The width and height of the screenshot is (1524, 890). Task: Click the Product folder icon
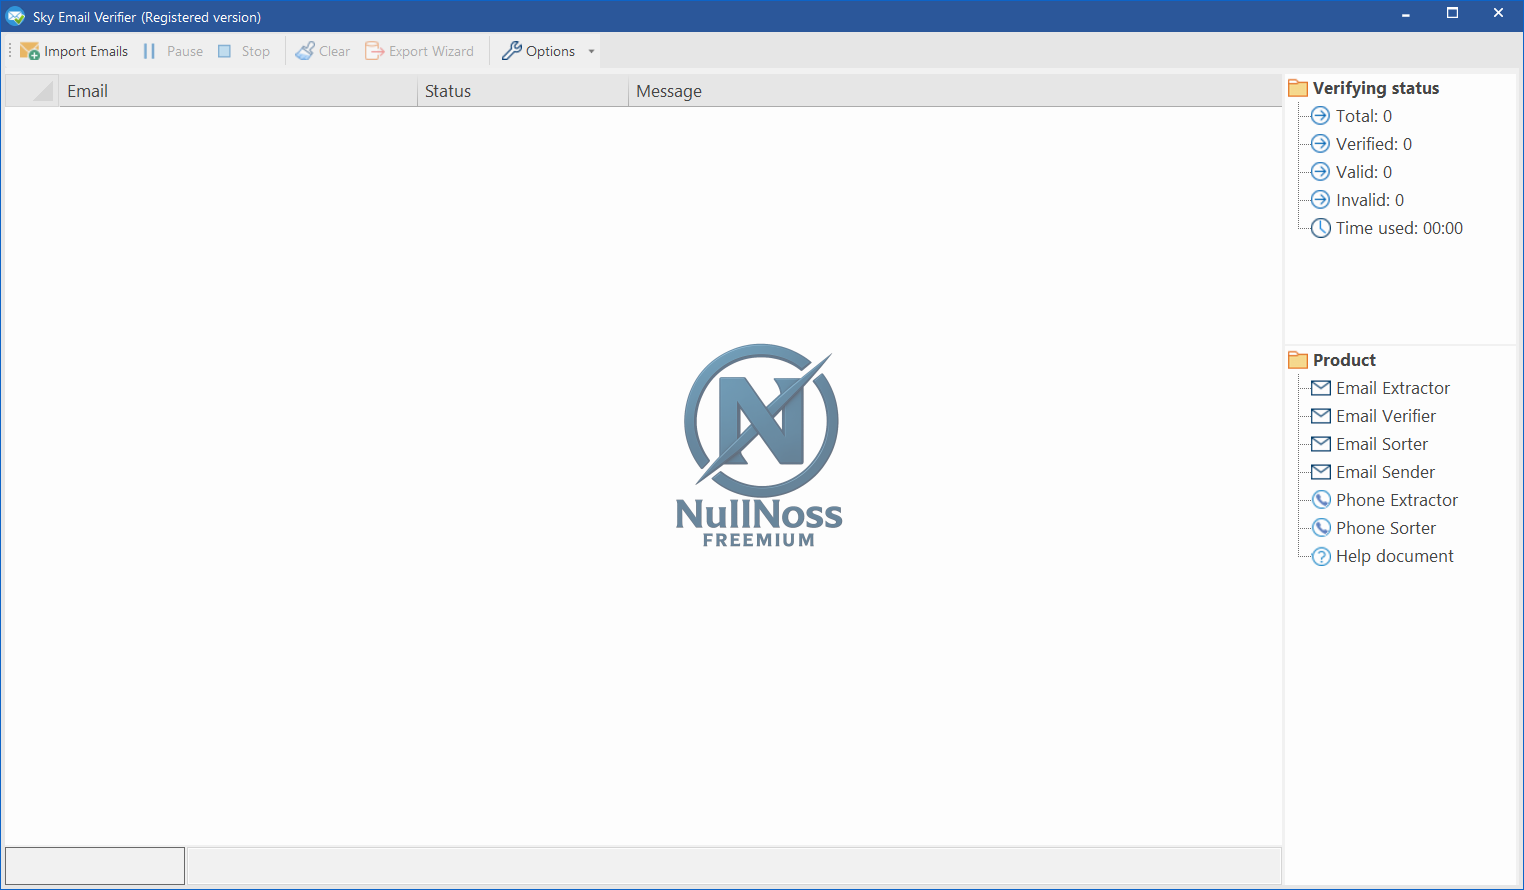click(1298, 360)
